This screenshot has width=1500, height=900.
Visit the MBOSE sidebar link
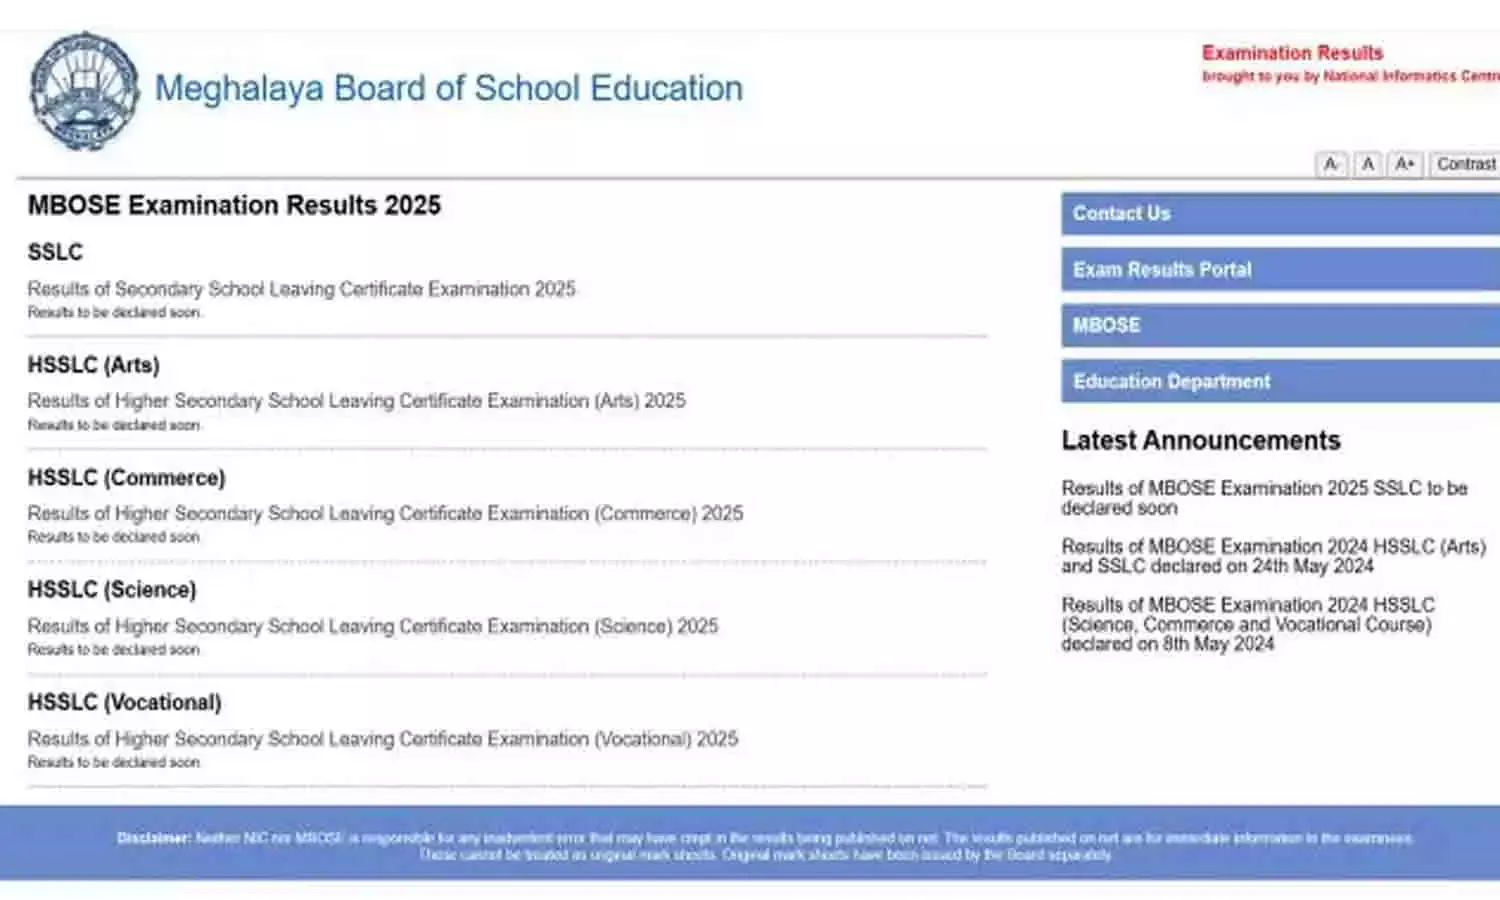coord(1106,325)
